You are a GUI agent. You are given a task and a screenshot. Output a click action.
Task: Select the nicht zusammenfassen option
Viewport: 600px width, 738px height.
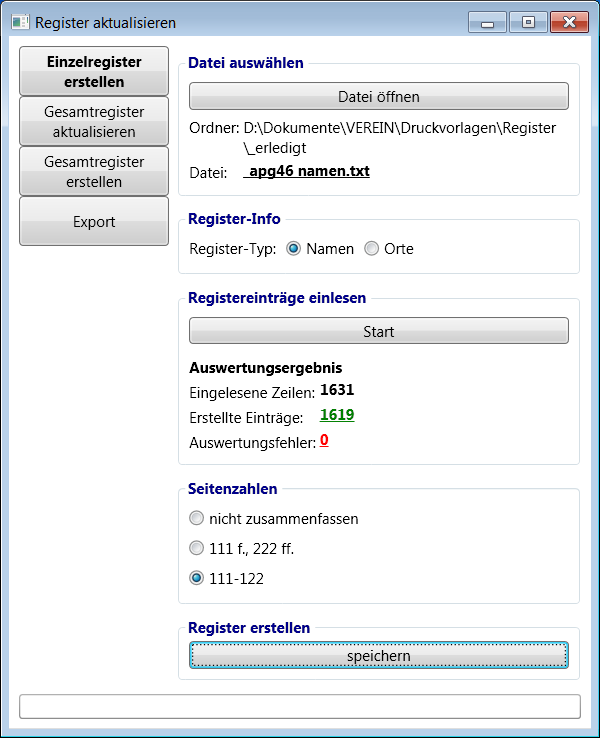click(x=197, y=519)
